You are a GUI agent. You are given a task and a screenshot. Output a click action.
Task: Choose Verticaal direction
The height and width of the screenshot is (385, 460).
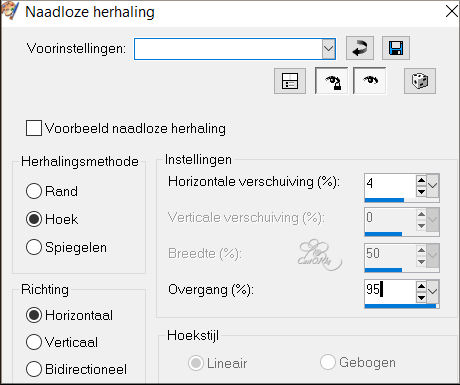34,342
